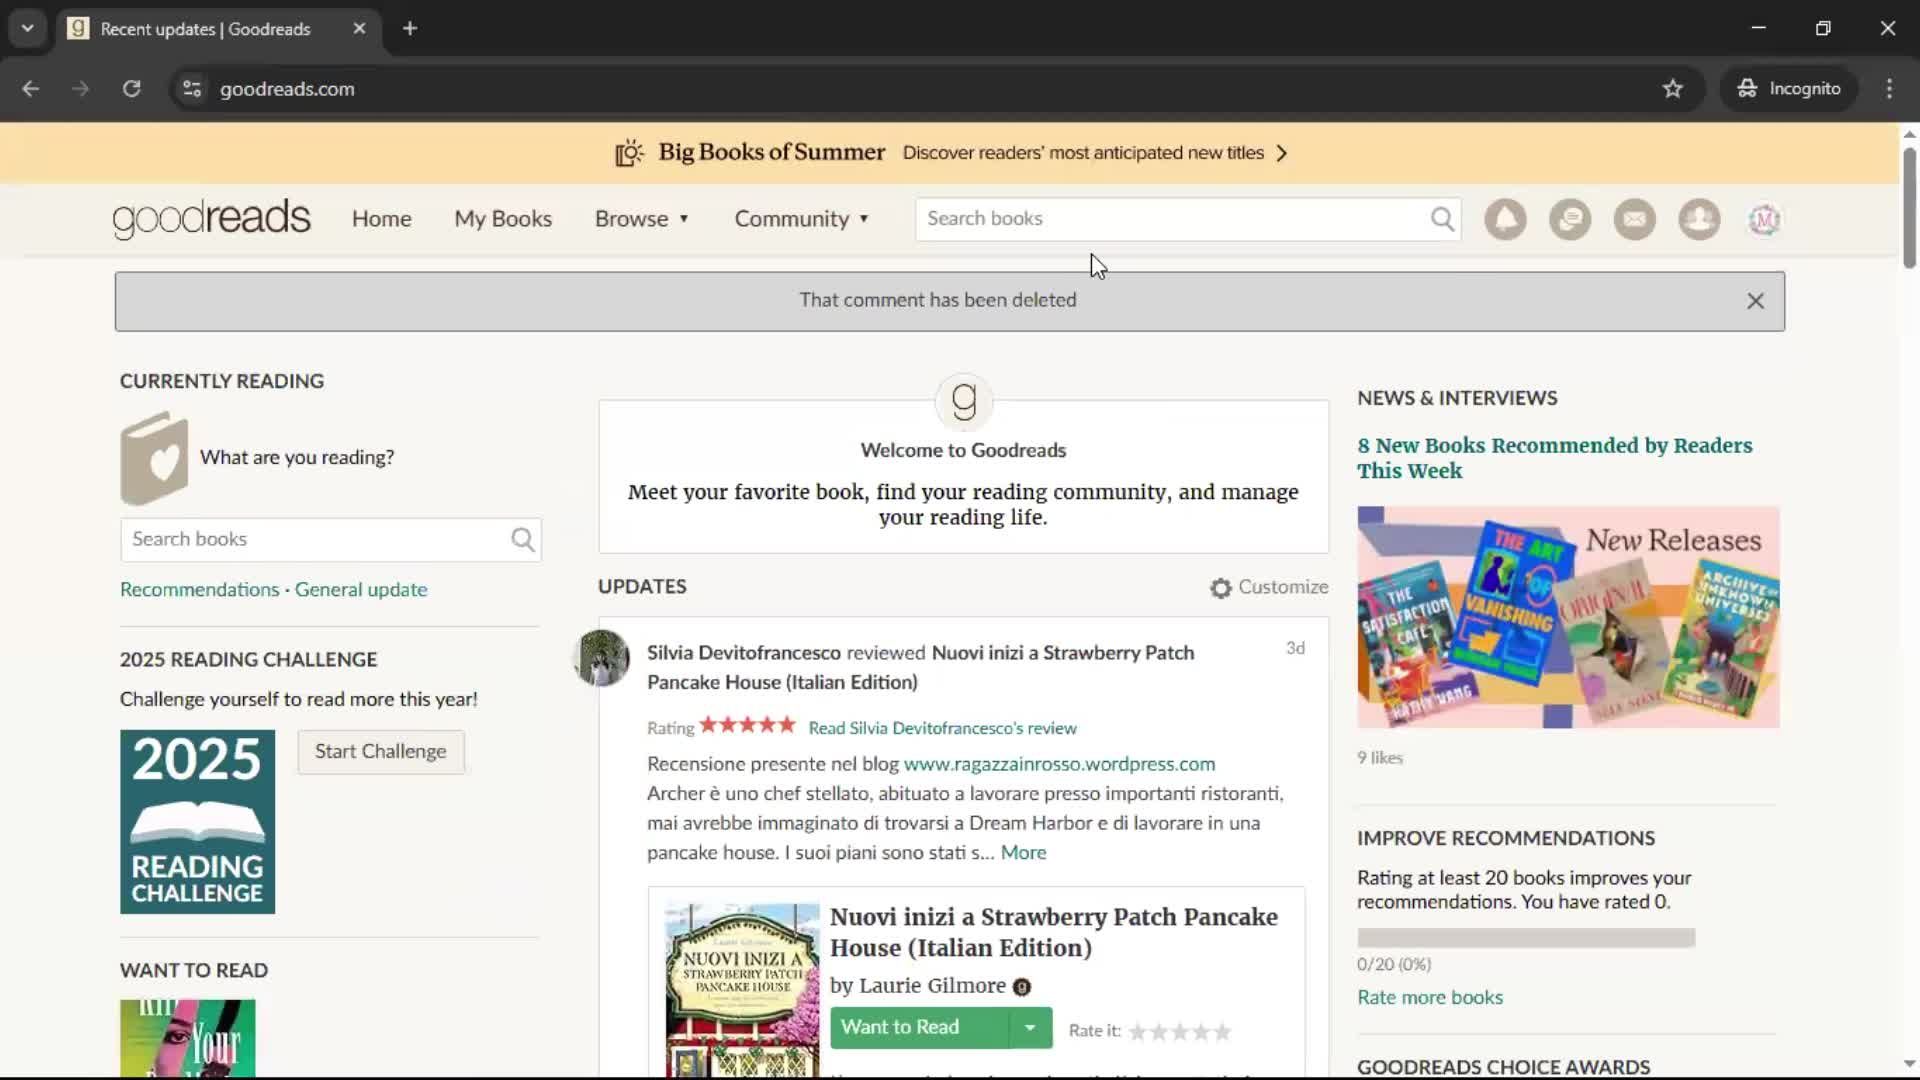Open Silvia Devitofrancesco's name link

(744, 653)
